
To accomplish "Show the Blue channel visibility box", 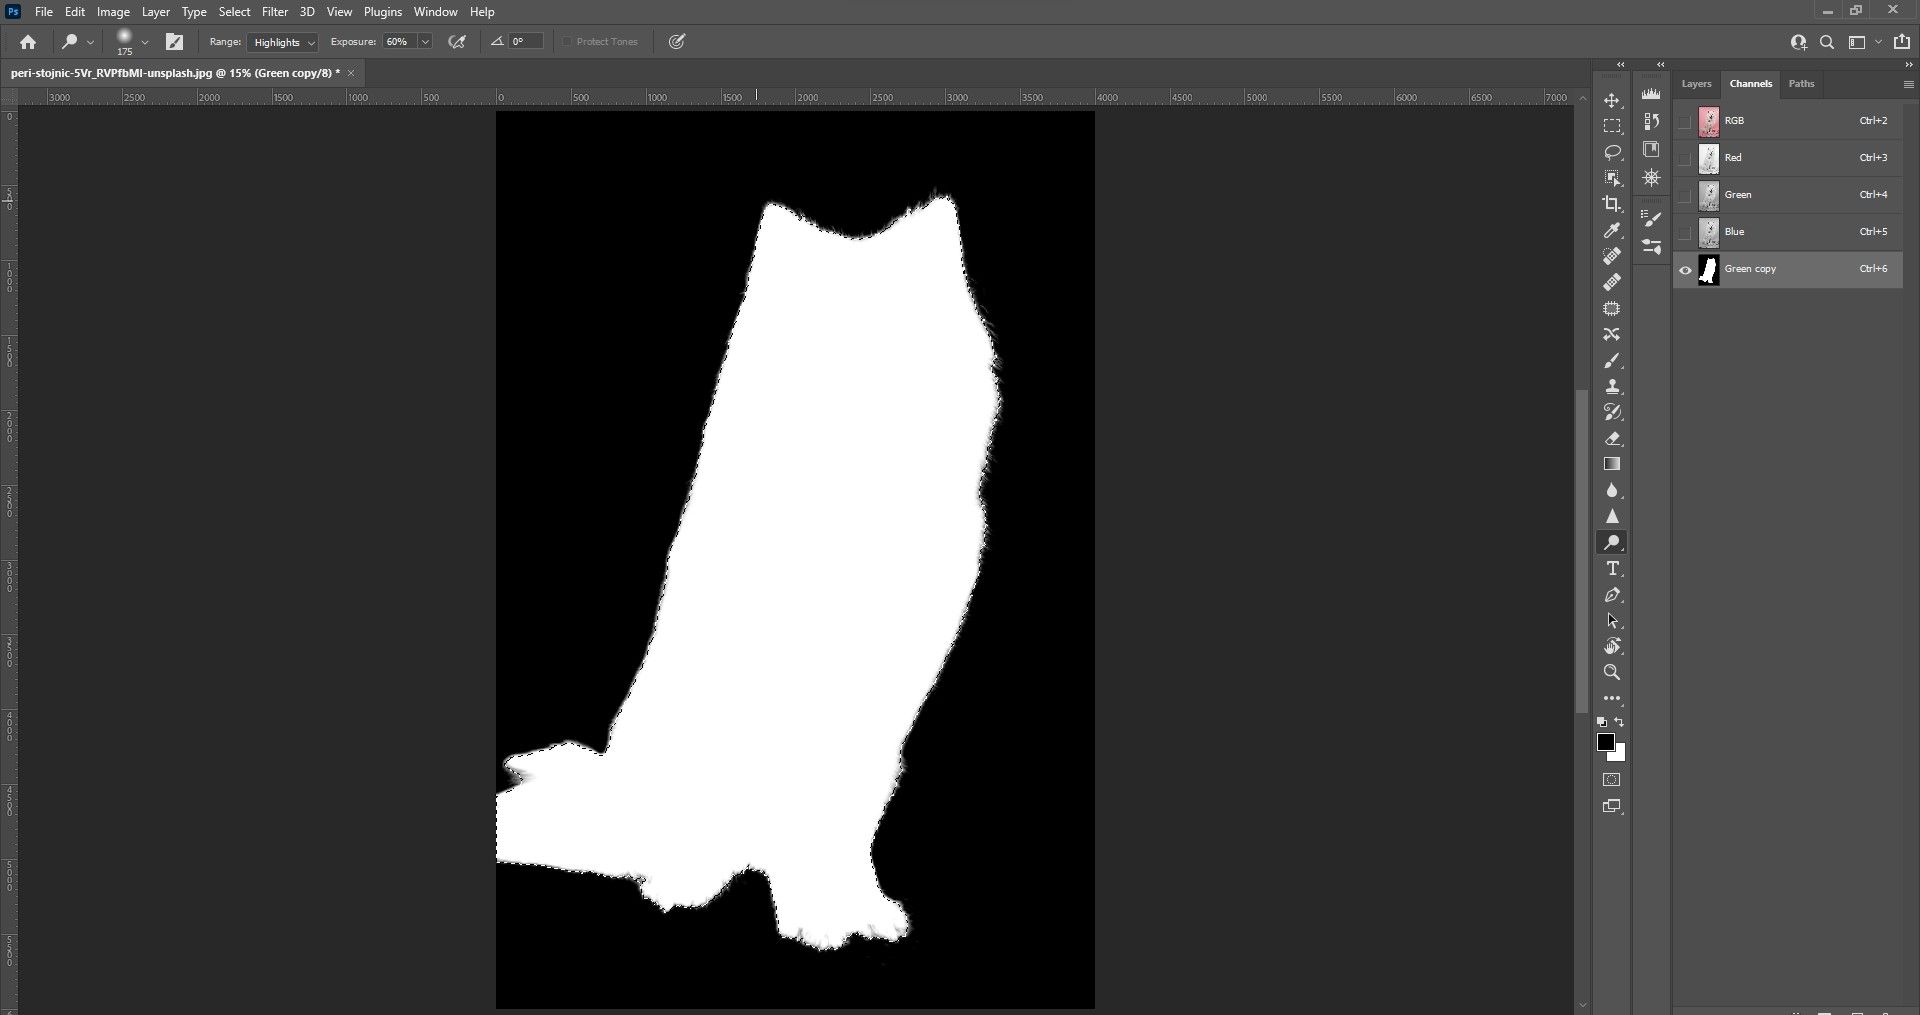I will pos(1685,232).
